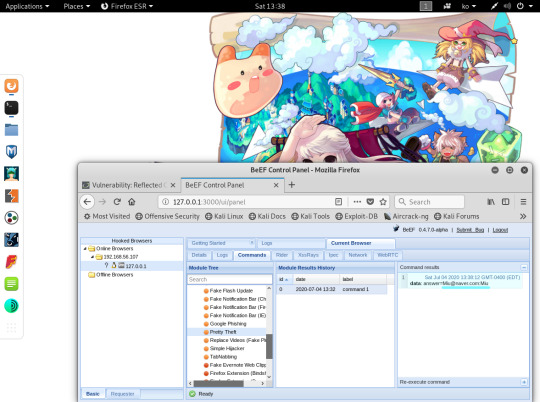Bookmark this page with star icon

383,202
